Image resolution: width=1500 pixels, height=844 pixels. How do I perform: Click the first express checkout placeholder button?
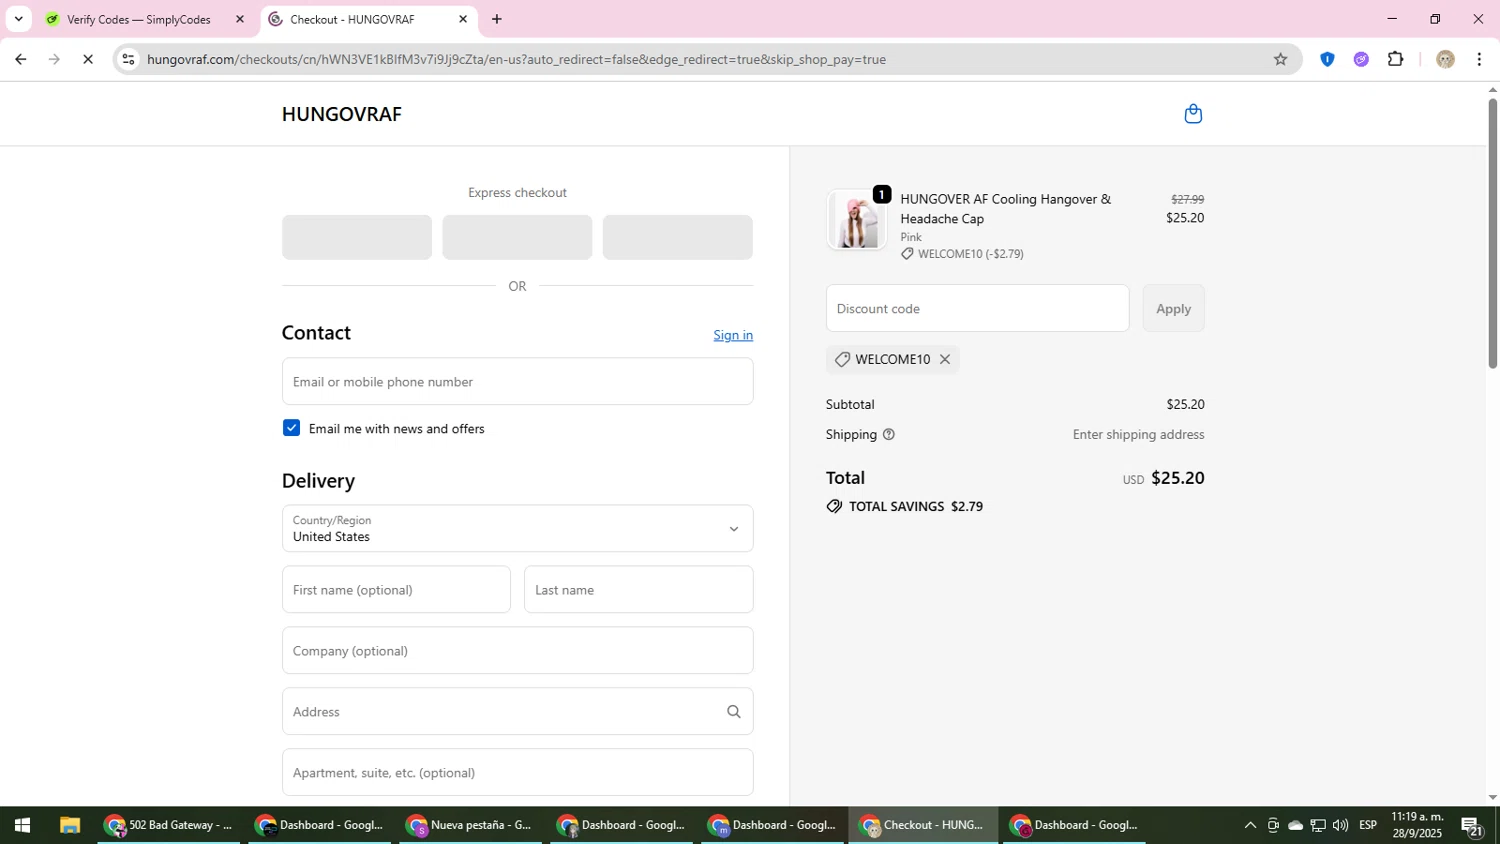[357, 237]
